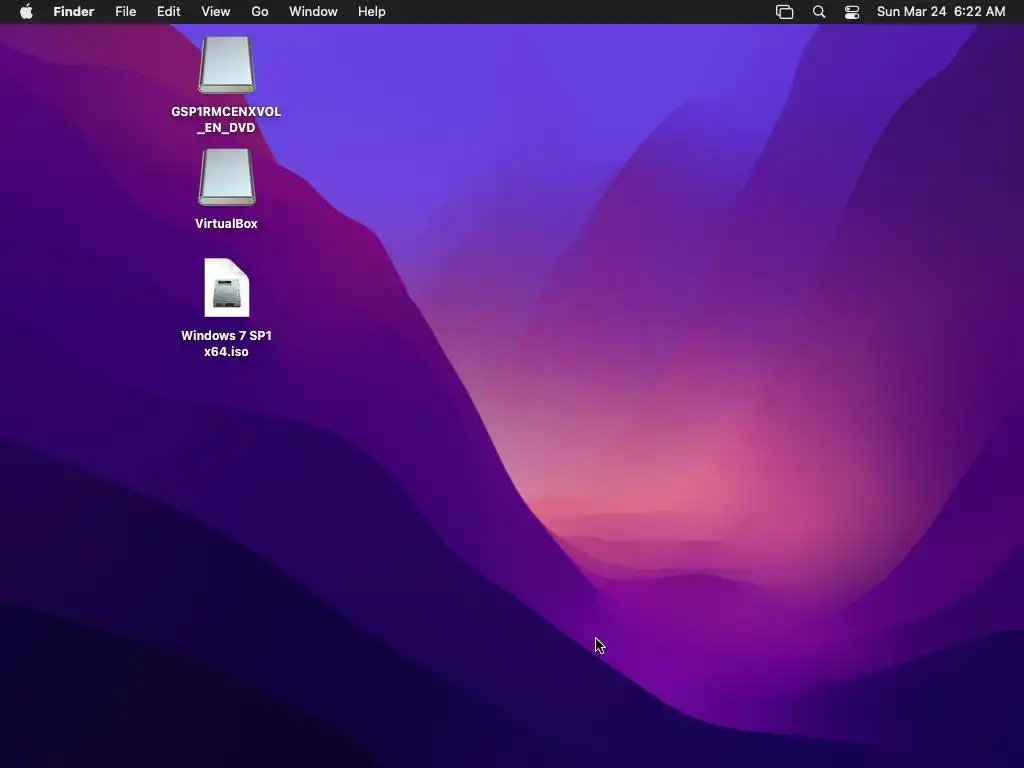Viewport: 1024px width, 768px height.
Task: Select the VirtualBox drive icon
Action: pyautogui.click(x=227, y=177)
